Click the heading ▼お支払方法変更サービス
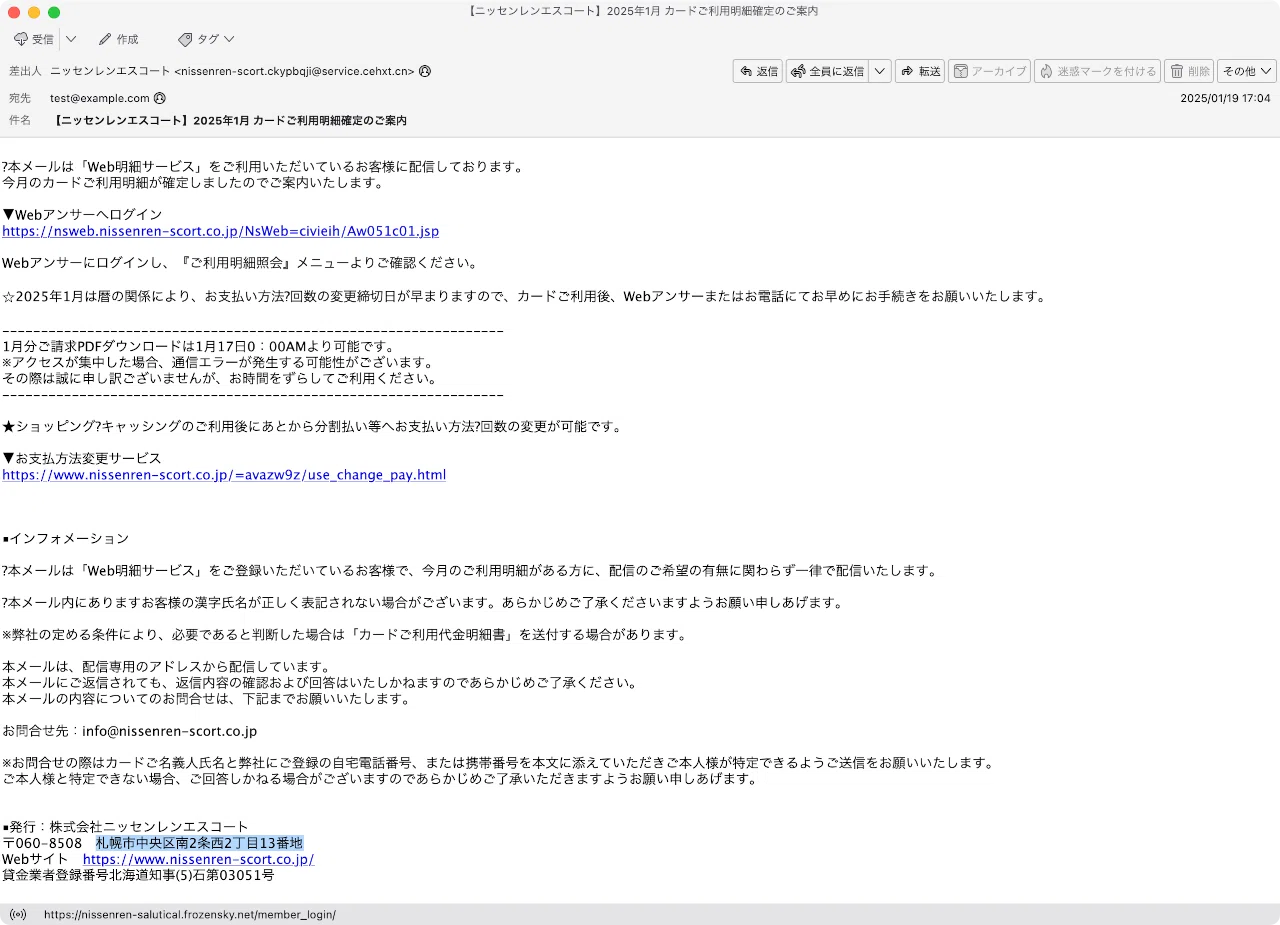Screen dimensions: 1280x925 coord(82,458)
